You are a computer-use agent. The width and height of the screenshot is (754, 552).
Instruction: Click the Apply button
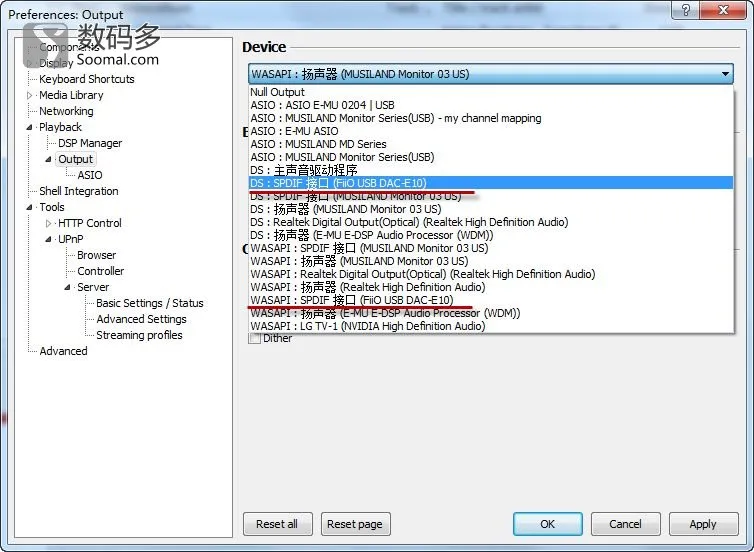coord(704,524)
